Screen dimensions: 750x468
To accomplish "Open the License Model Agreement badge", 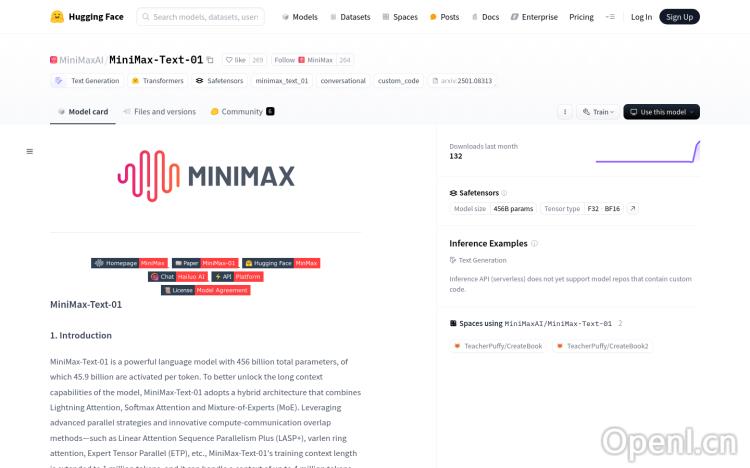I will 206,290.
